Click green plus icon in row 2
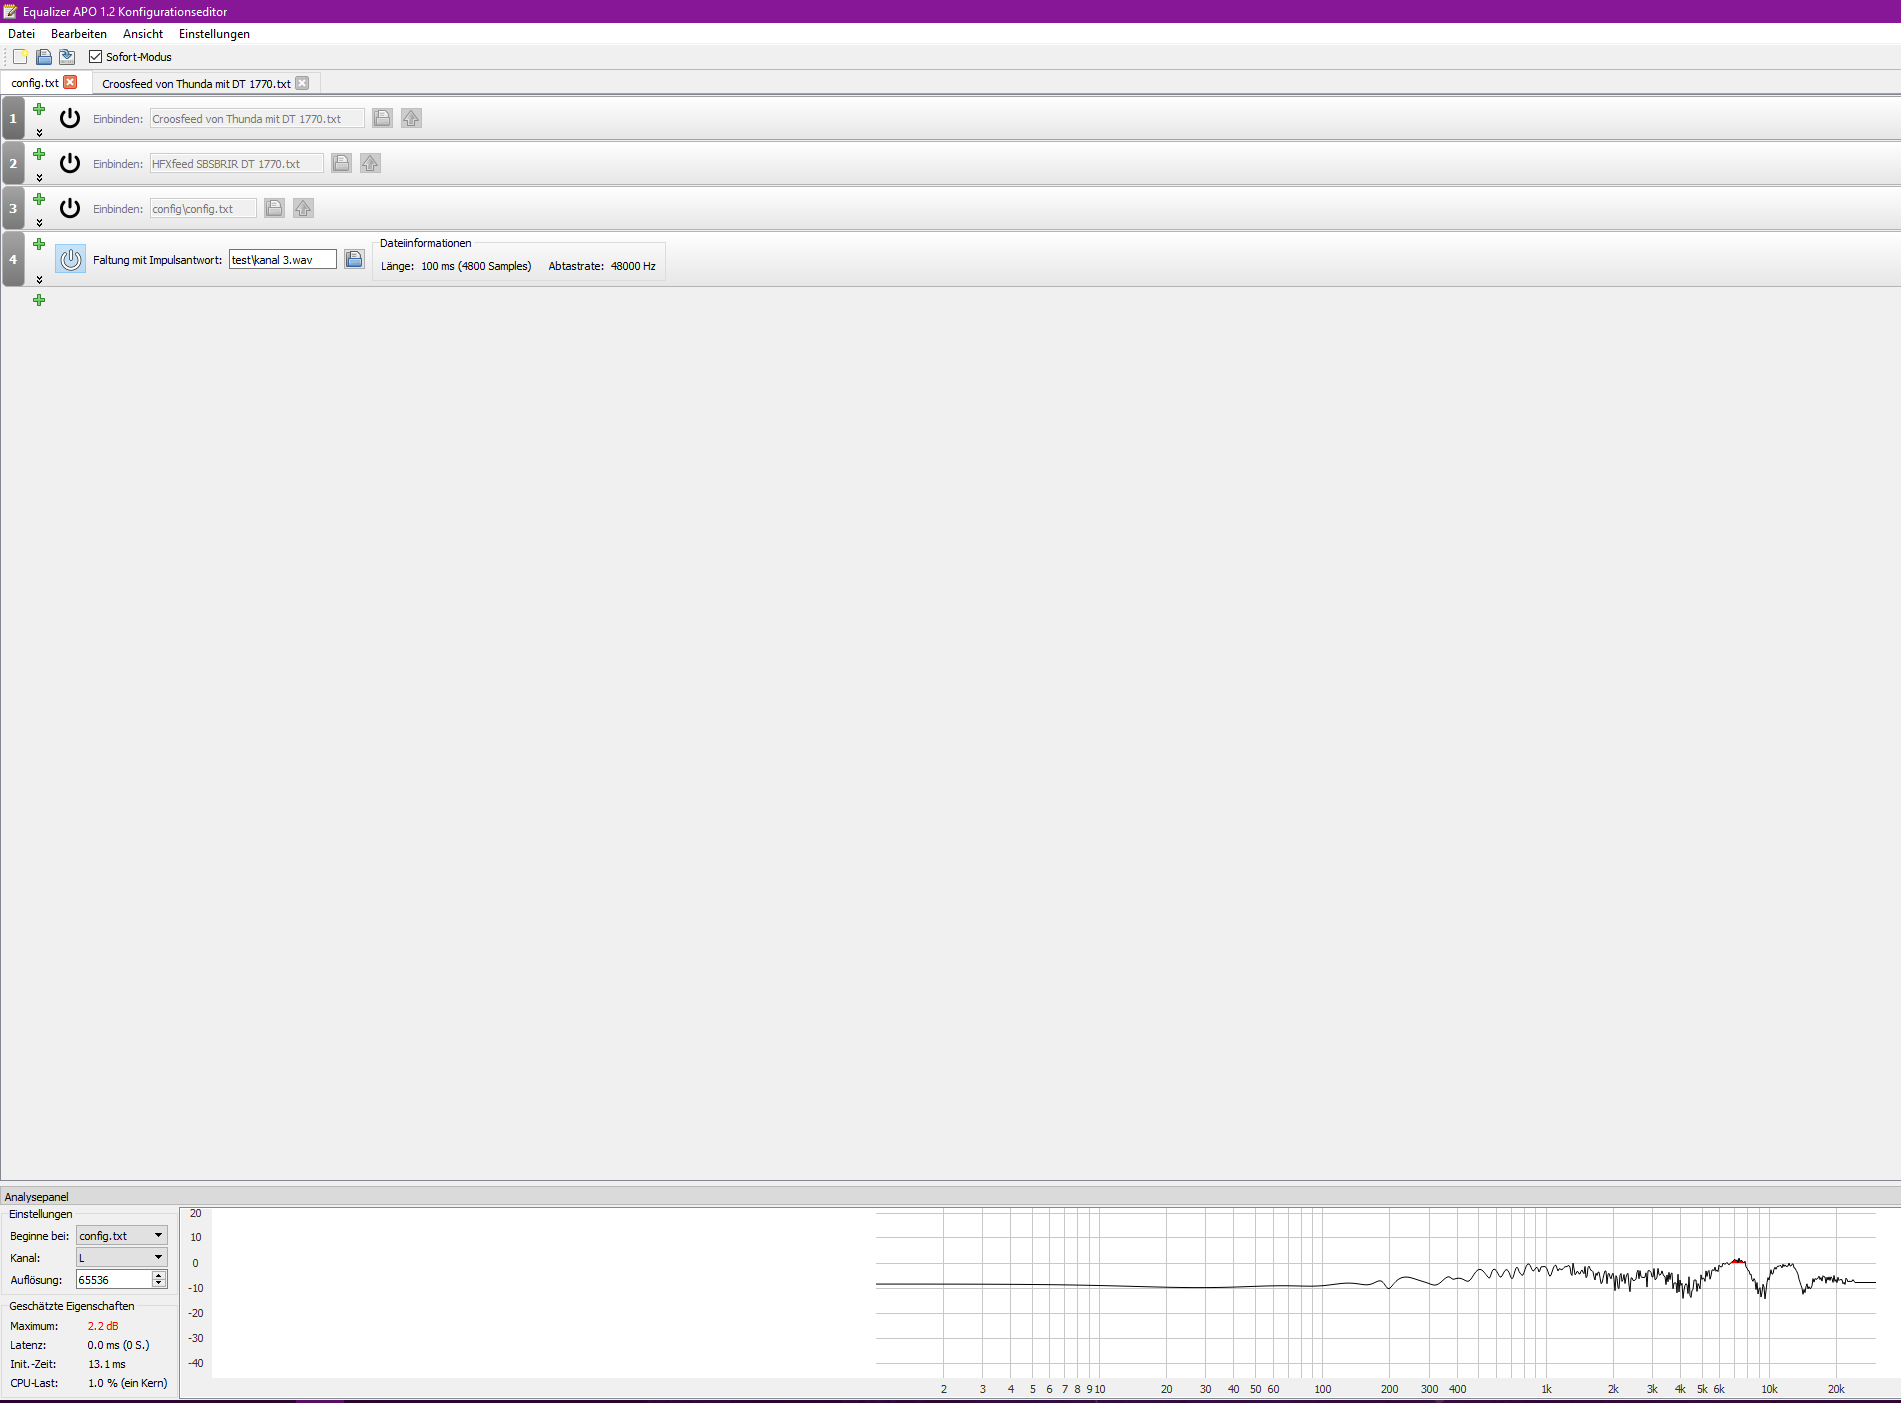 pyautogui.click(x=39, y=154)
